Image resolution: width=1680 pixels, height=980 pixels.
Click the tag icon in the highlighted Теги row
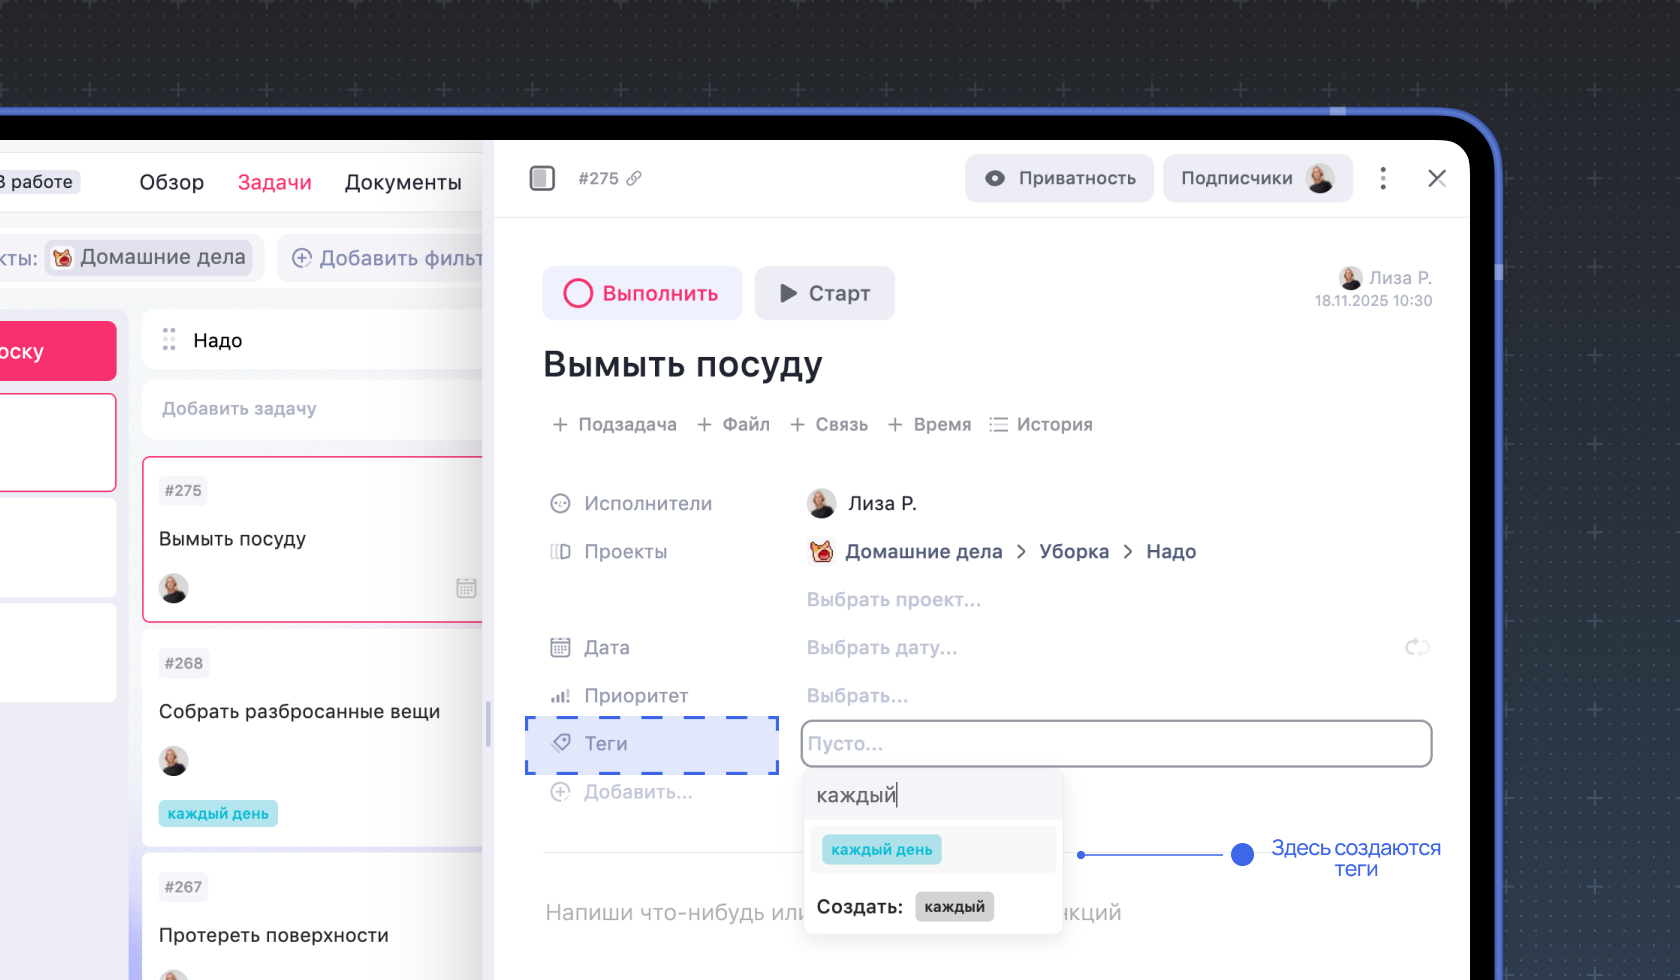pos(560,743)
